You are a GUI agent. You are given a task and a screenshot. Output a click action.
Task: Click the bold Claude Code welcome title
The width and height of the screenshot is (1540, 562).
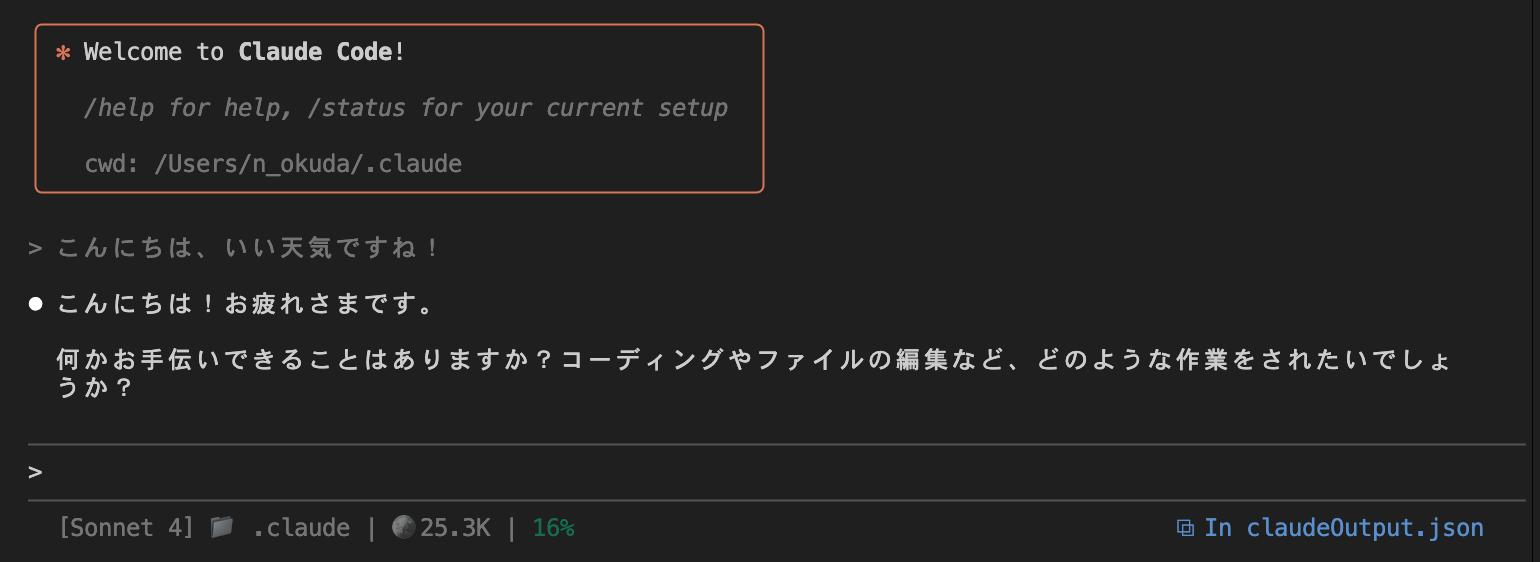pyautogui.click(x=315, y=52)
